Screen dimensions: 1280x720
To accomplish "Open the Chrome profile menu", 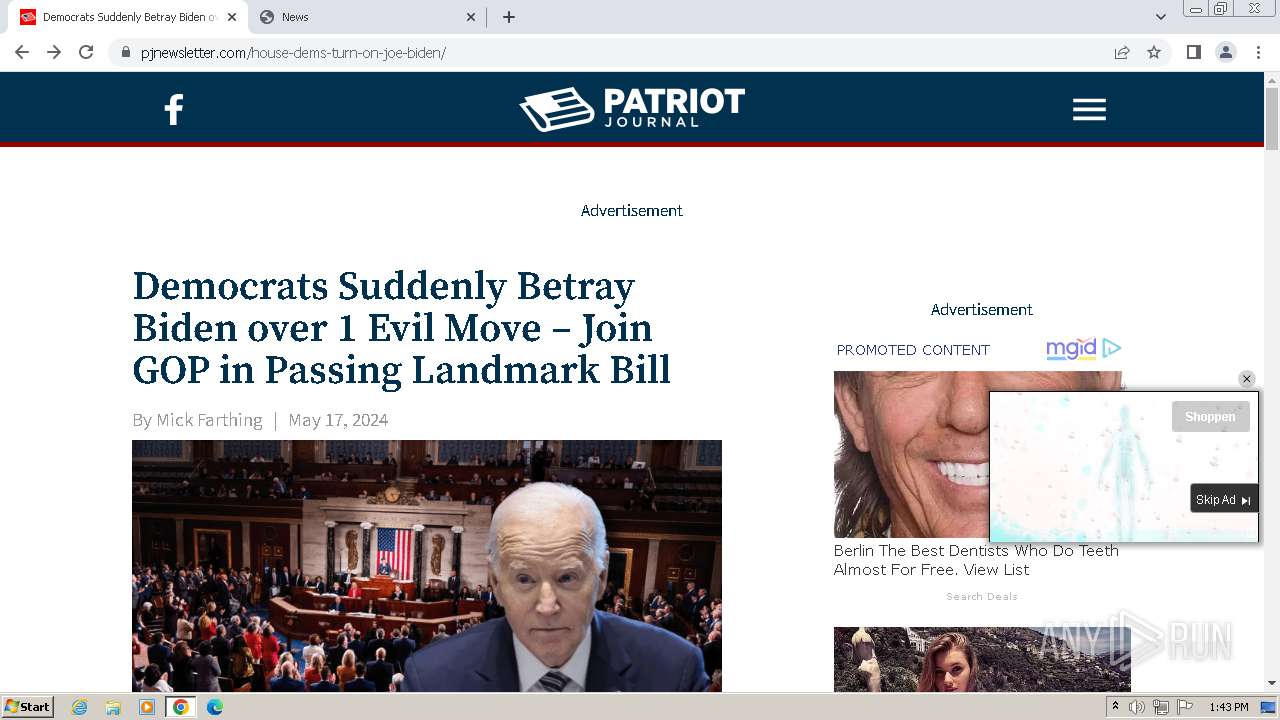I will [x=1226, y=52].
